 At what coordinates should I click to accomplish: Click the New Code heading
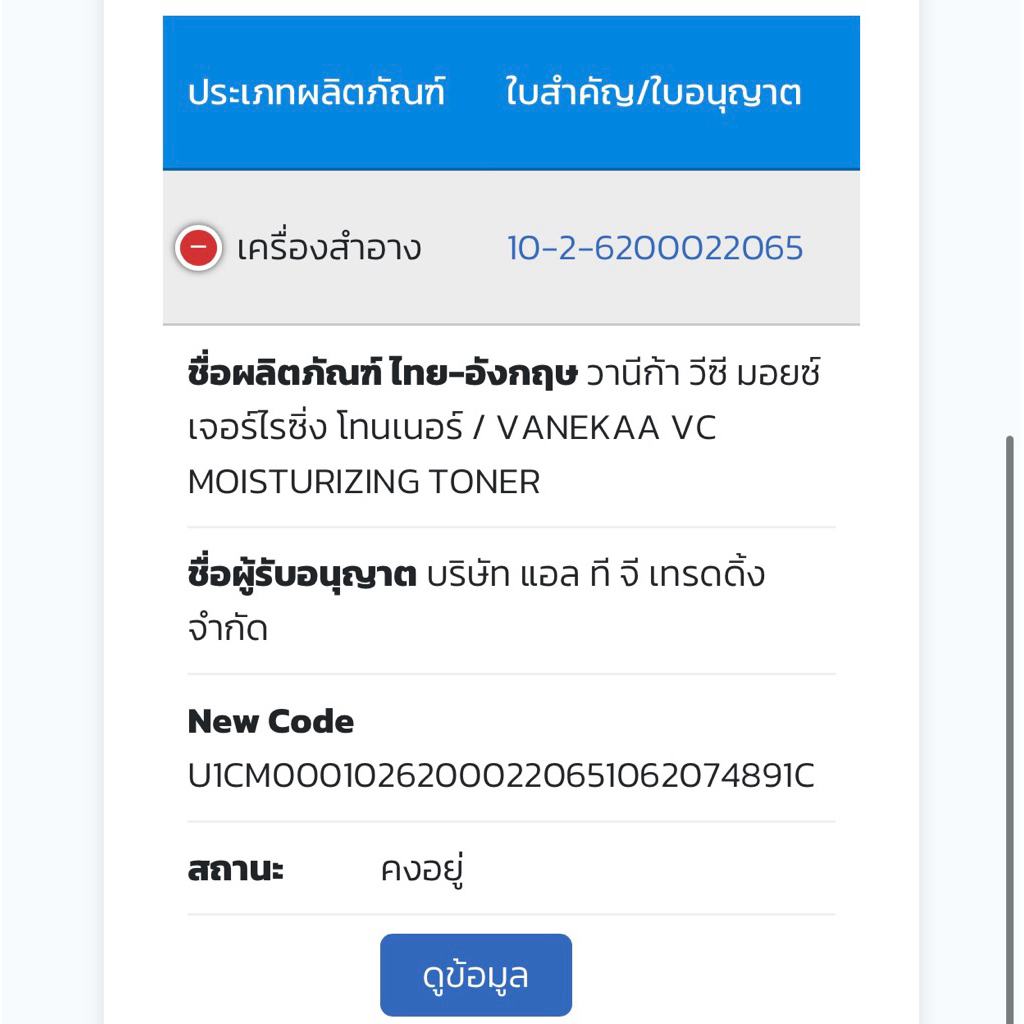click(270, 721)
